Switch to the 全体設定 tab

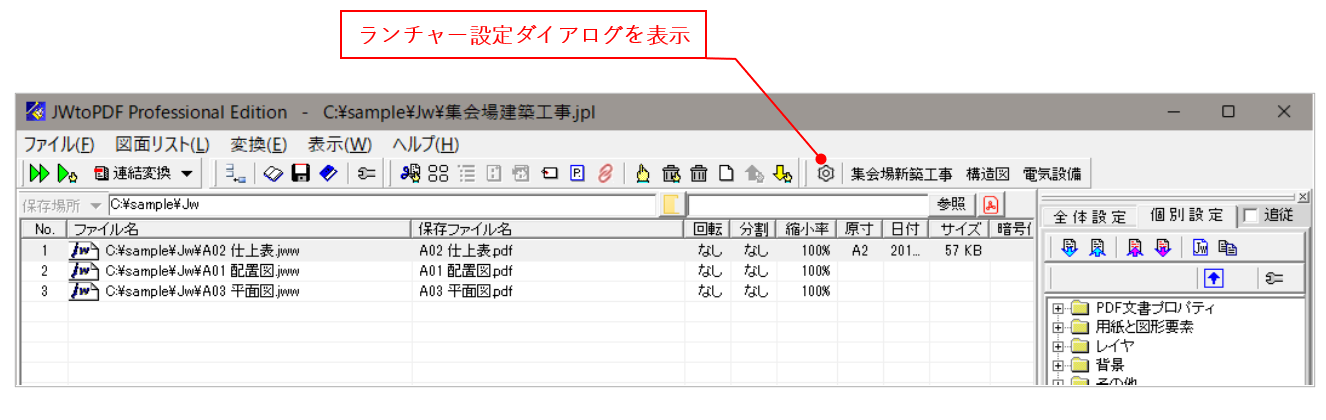pyautogui.click(x=1089, y=215)
